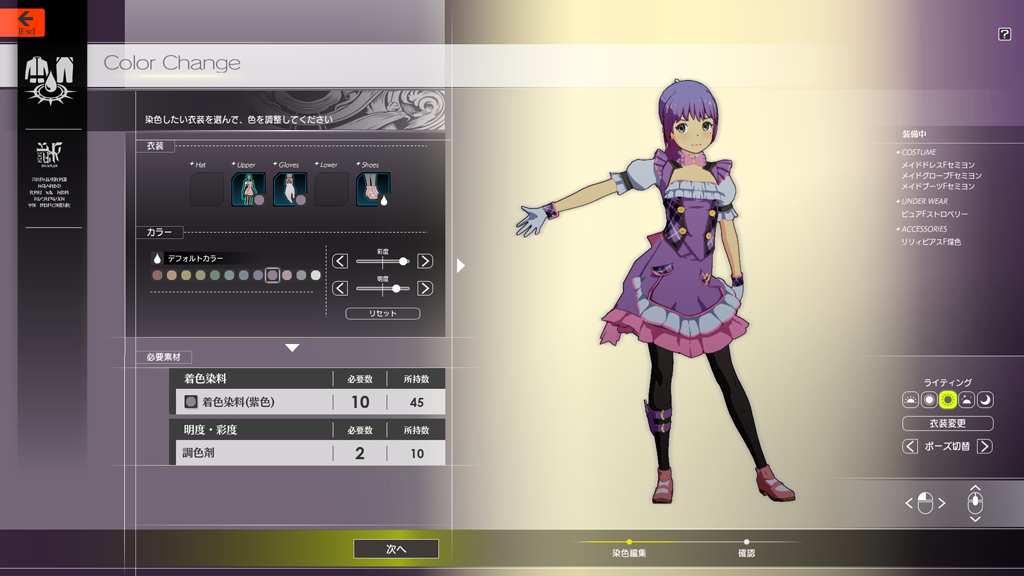This screenshot has height=576, width=1024.
Task: Click the orange back arrow Esc button
Action: 24,22
